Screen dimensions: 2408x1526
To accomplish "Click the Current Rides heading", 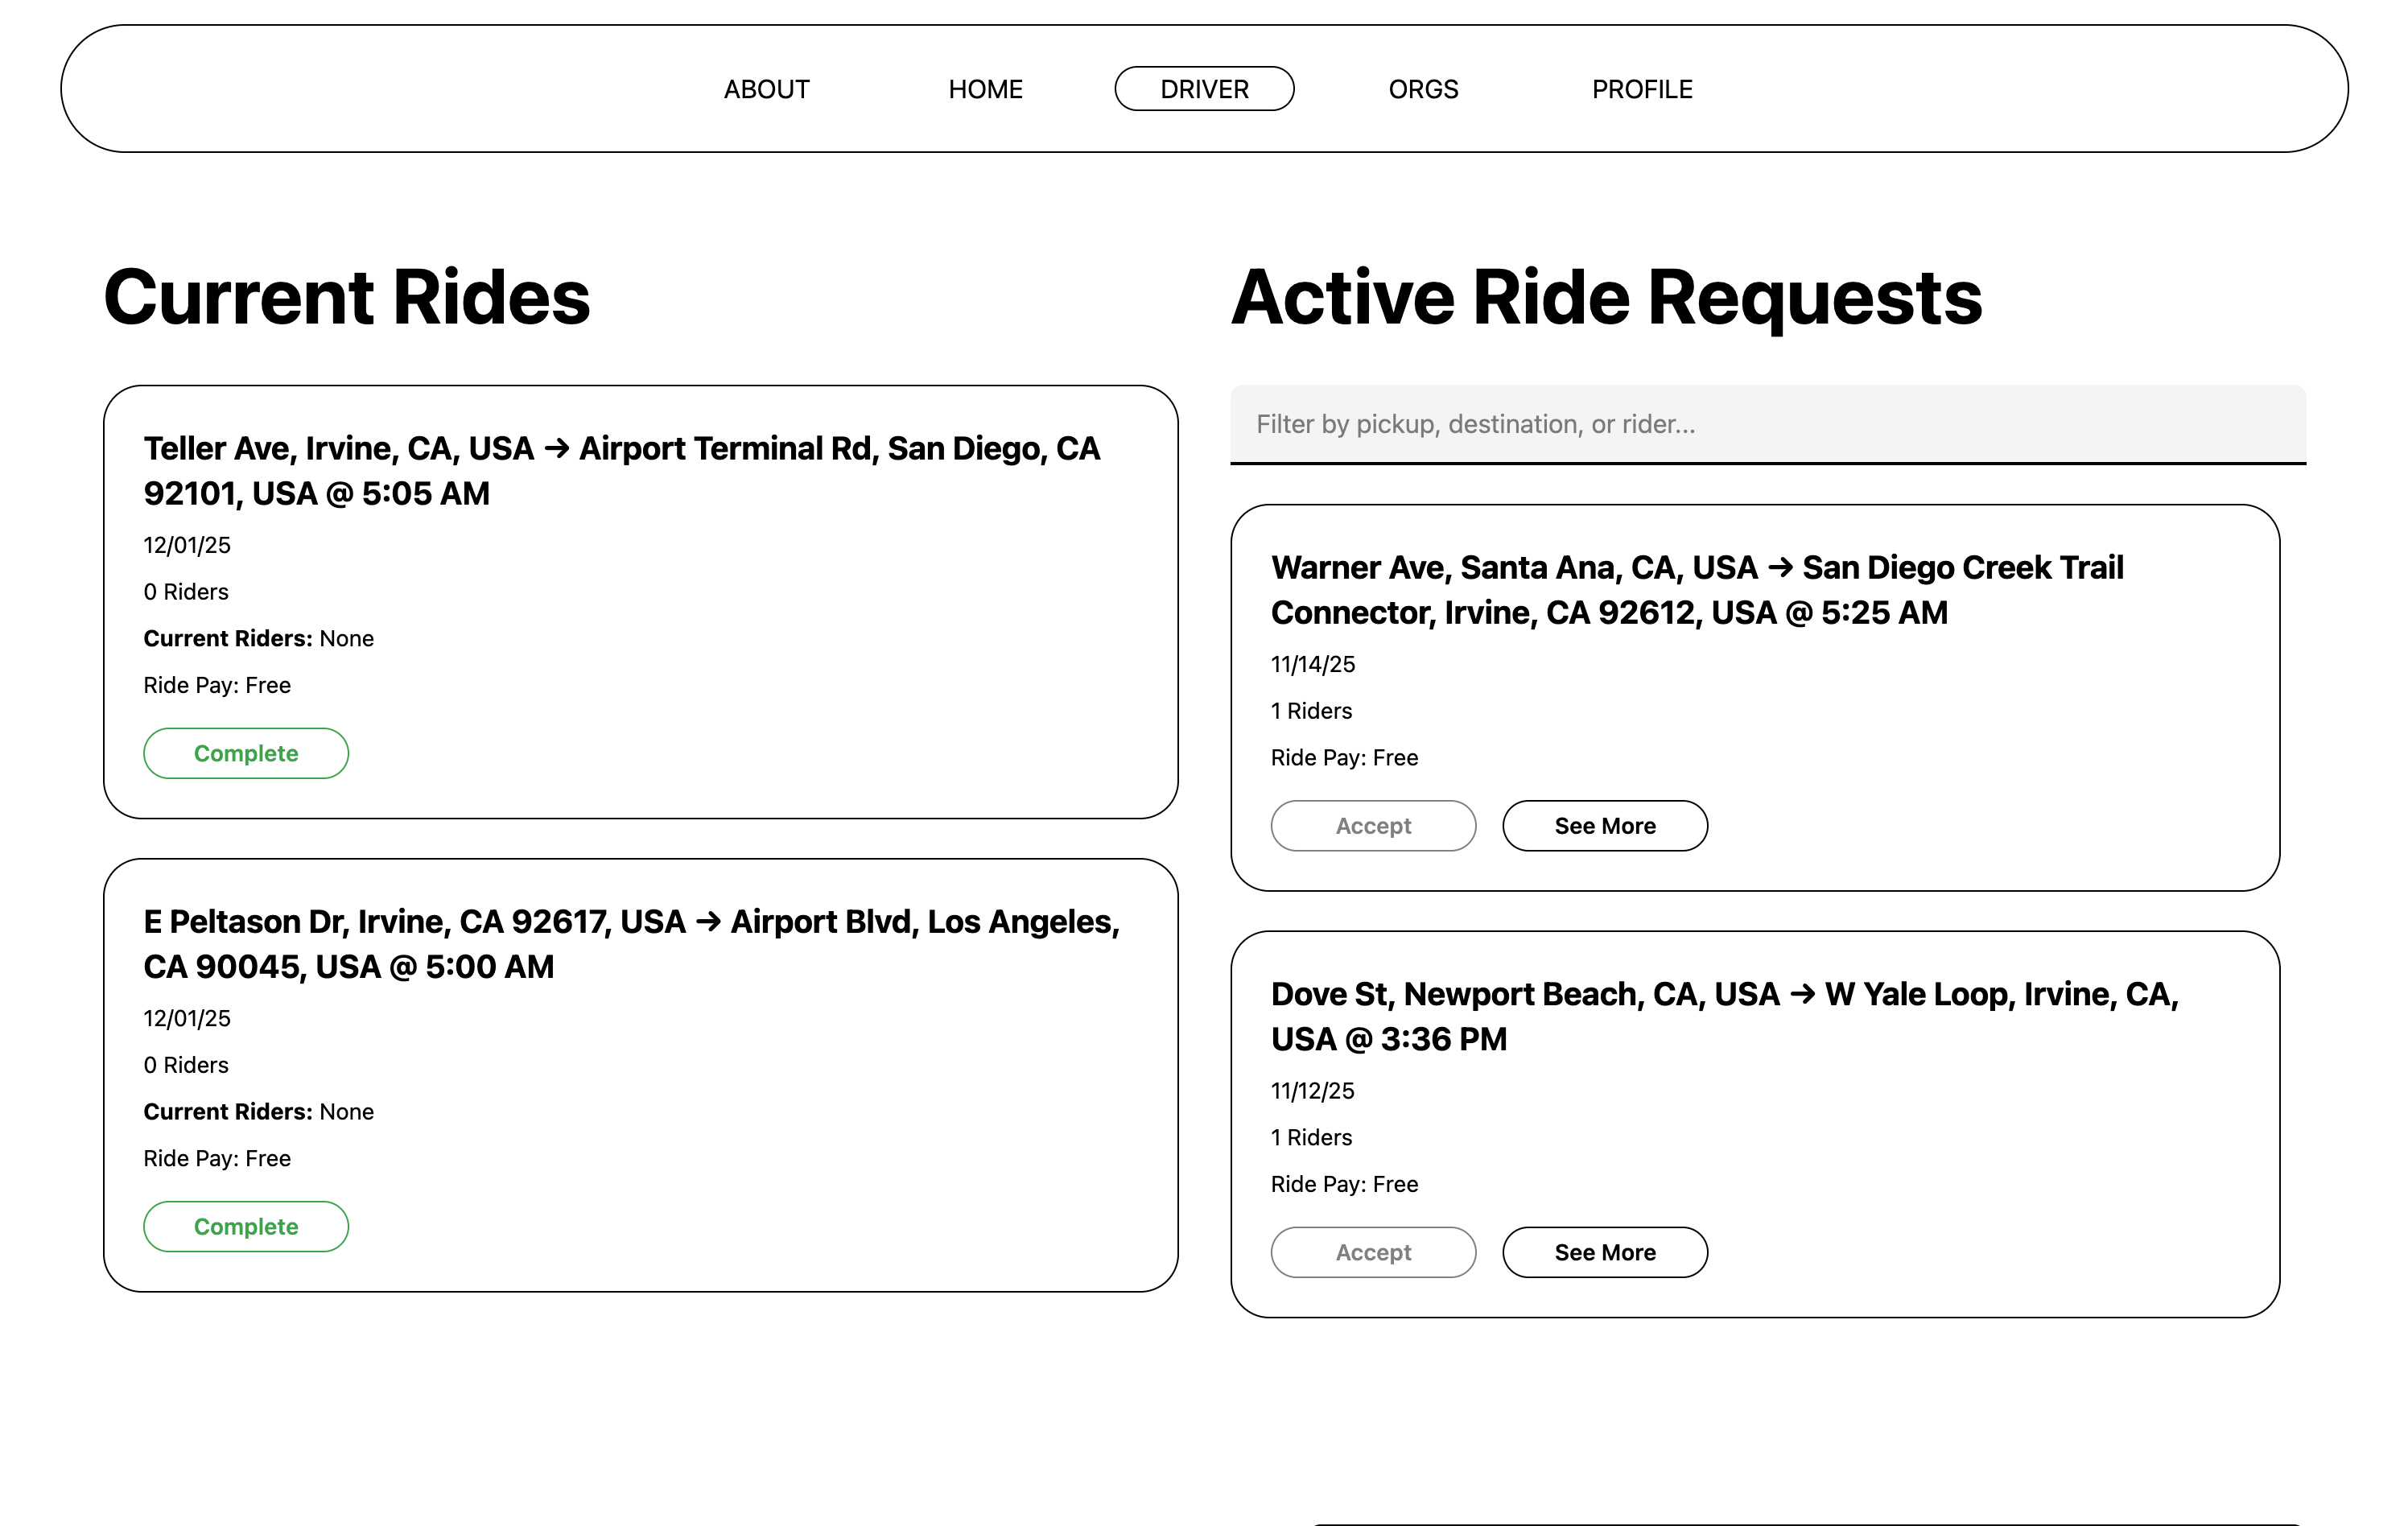I will (x=347, y=298).
